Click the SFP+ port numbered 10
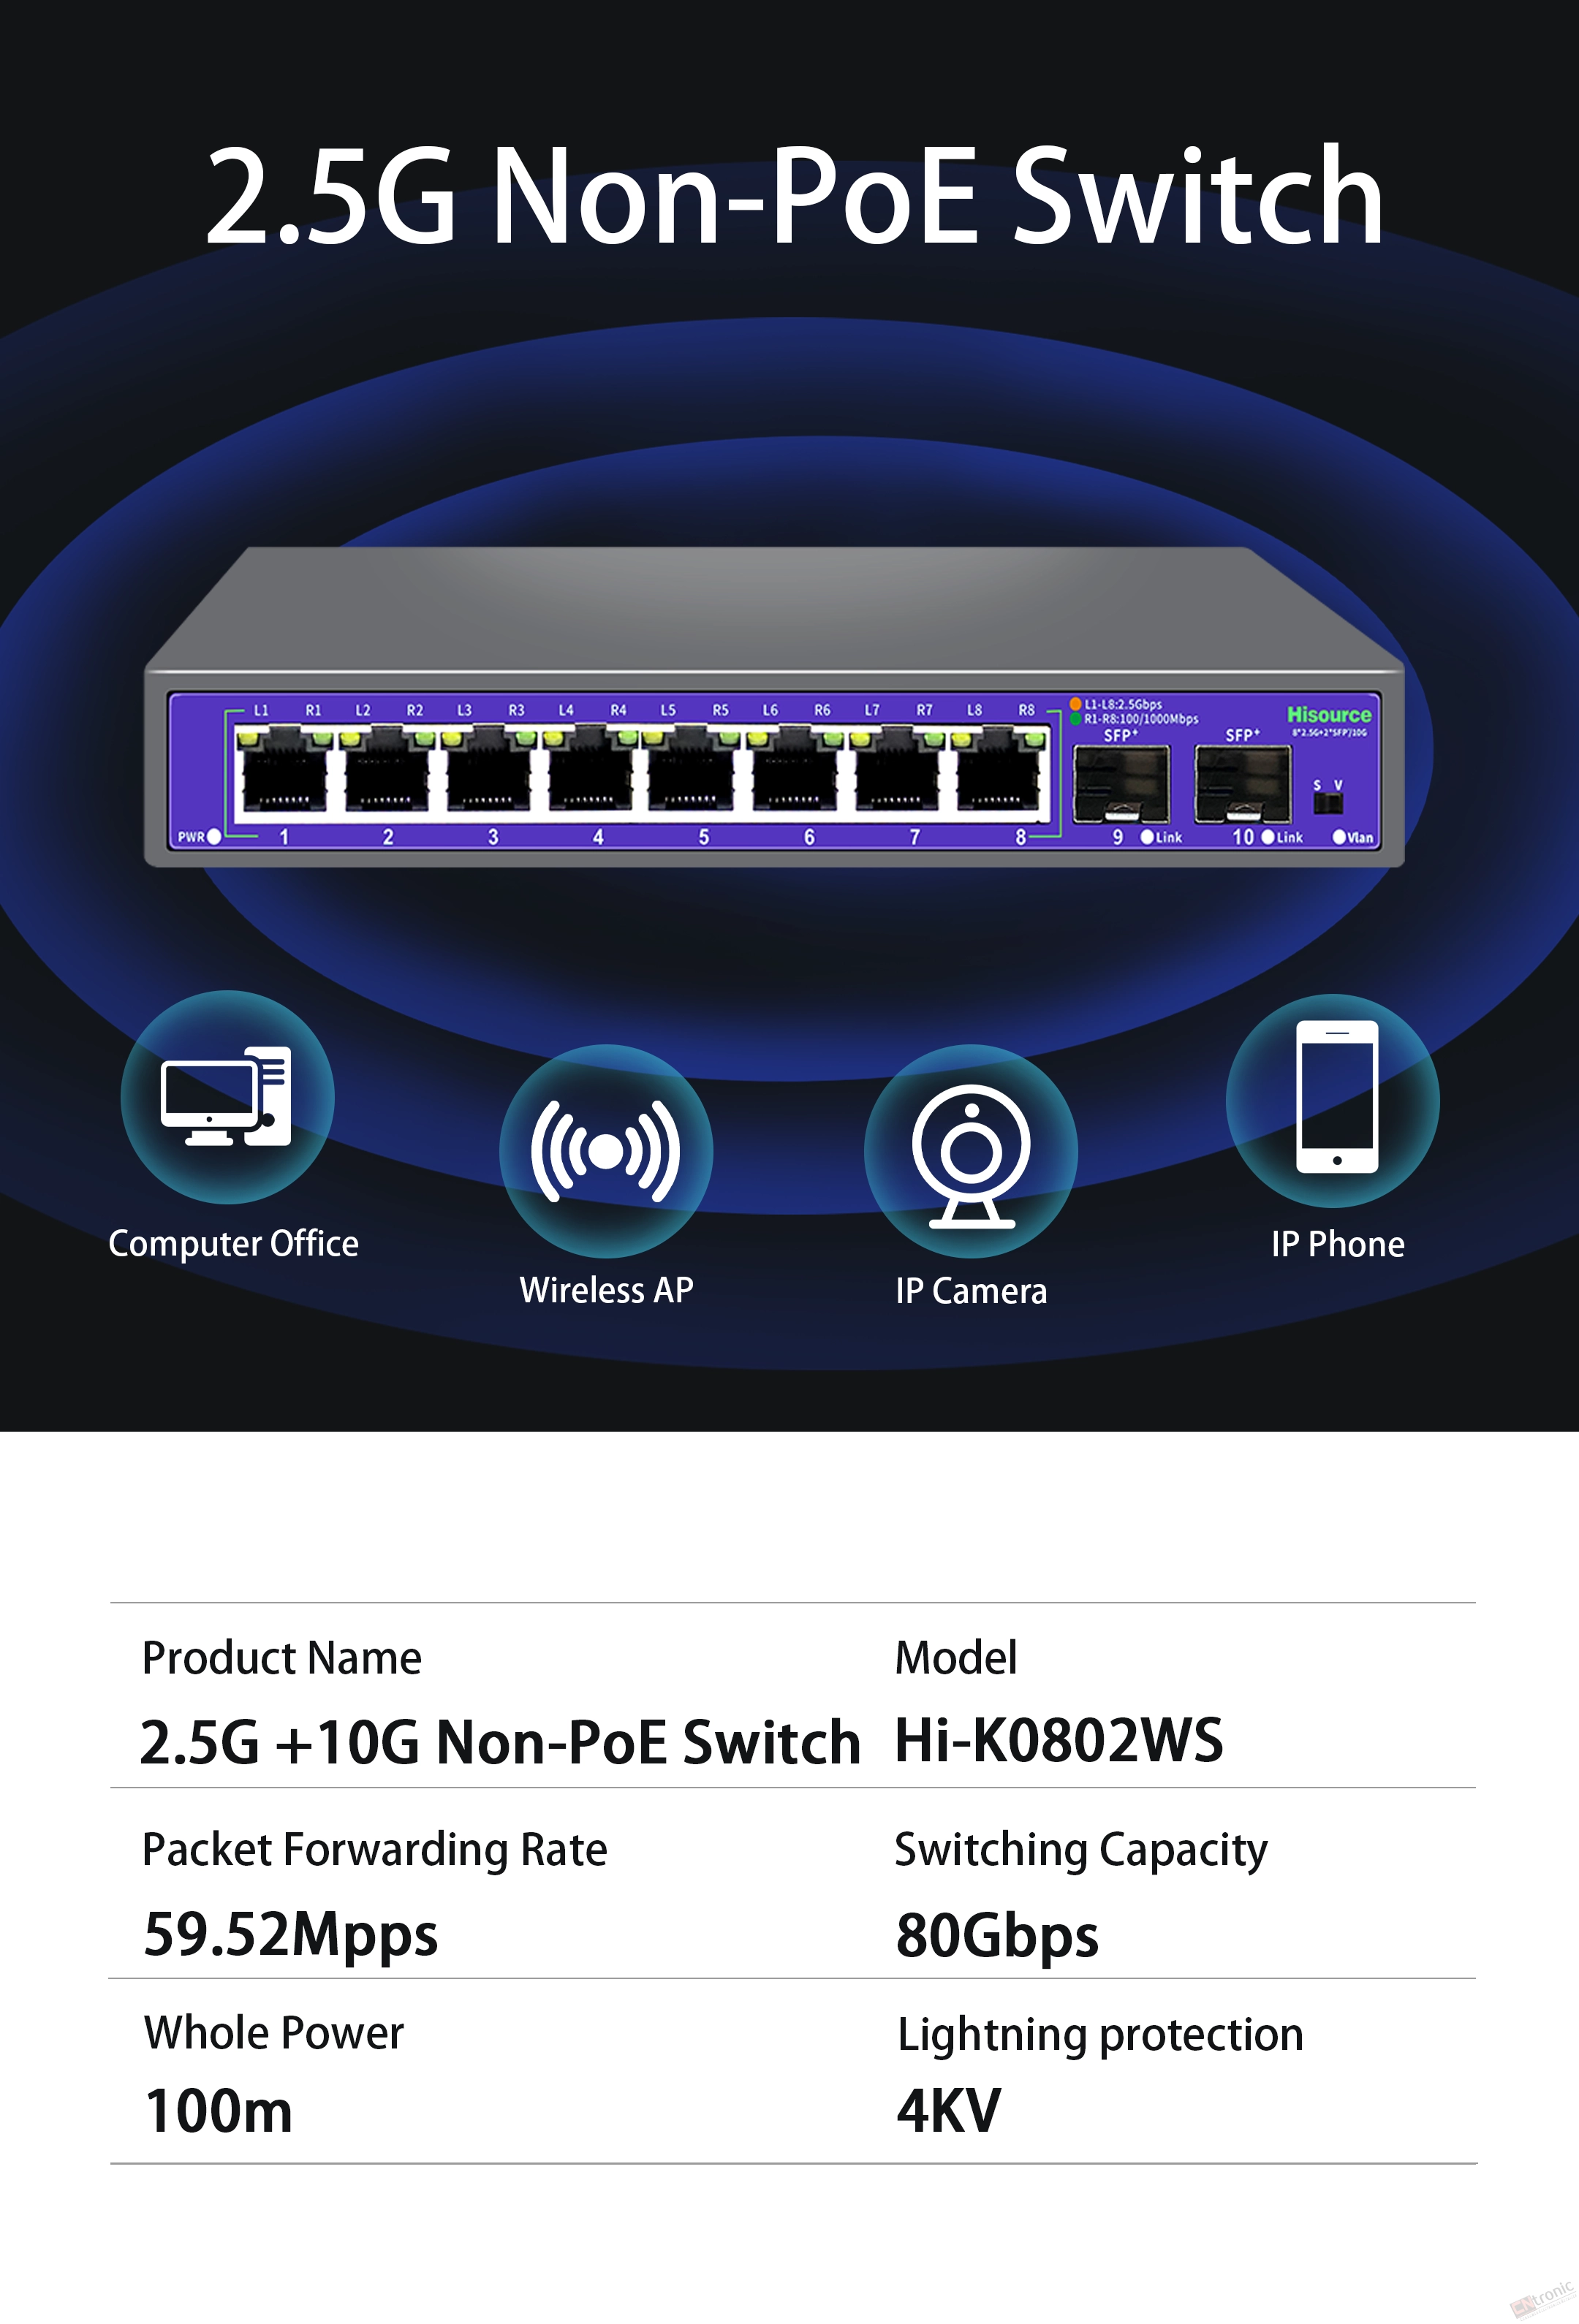The width and height of the screenshot is (1579, 2324). 1243,784
